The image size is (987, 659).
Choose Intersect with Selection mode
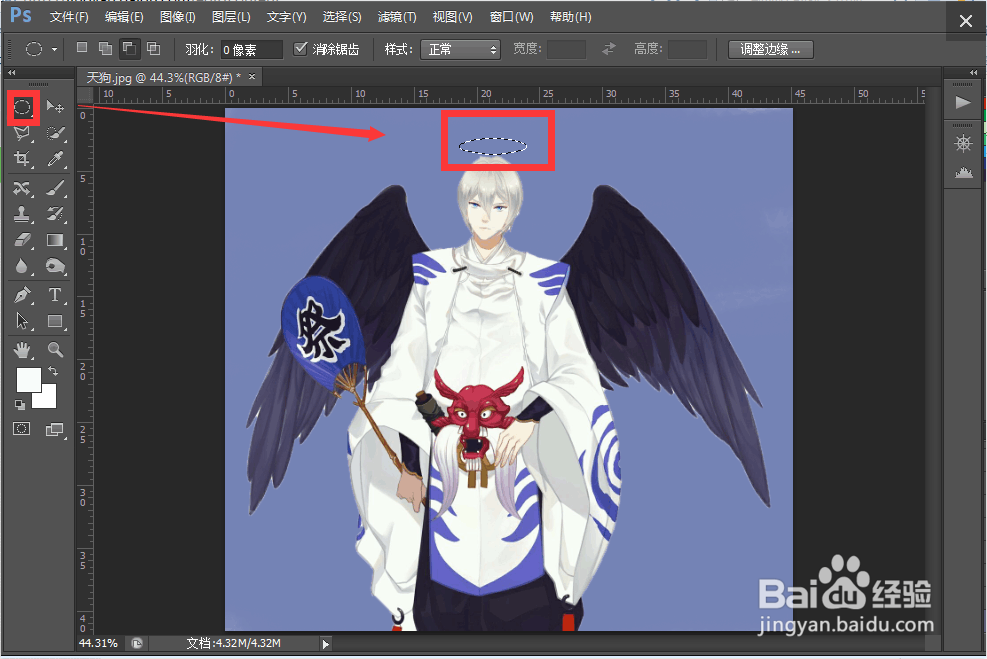tap(154, 48)
